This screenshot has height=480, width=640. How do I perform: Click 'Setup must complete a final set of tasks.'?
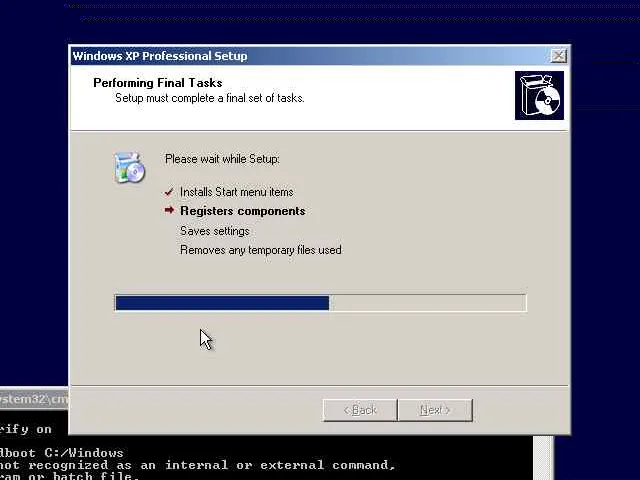[210, 98]
